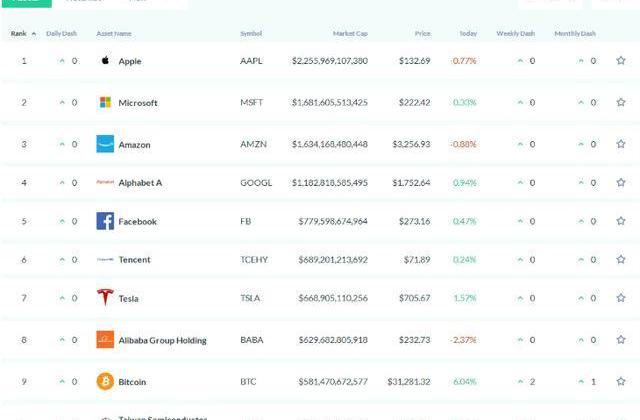This screenshot has width=640, height=420.
Task: Click Bitcoin monthly dash value 1
Action: (593, 381)
